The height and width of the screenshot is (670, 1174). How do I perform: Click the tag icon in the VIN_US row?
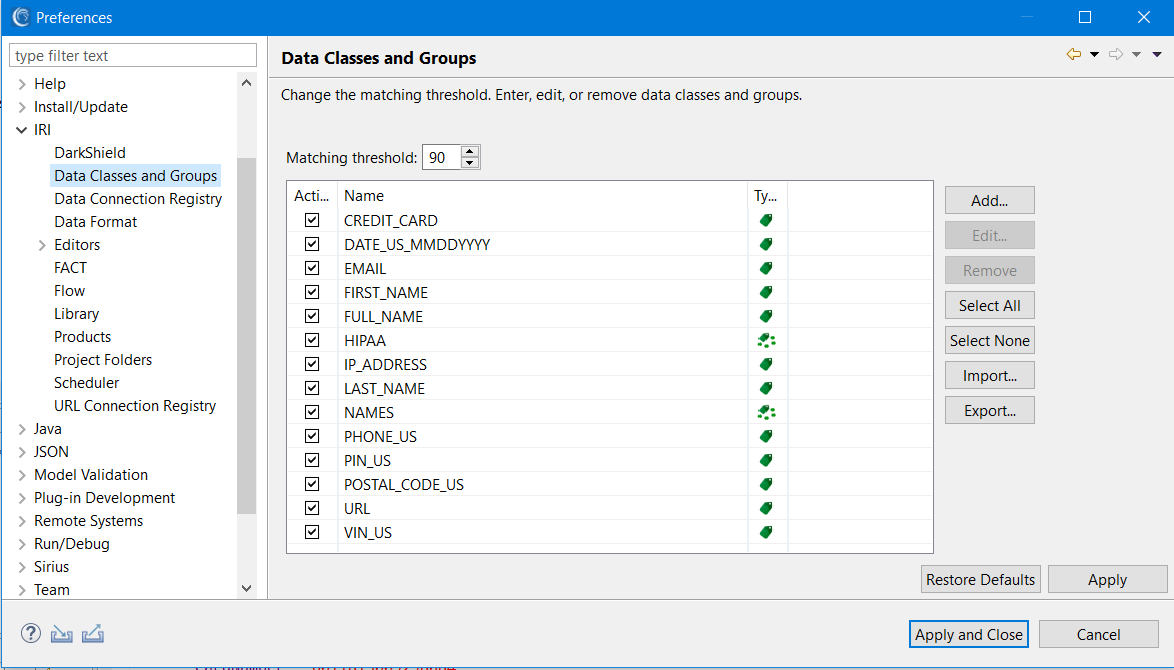766,532
